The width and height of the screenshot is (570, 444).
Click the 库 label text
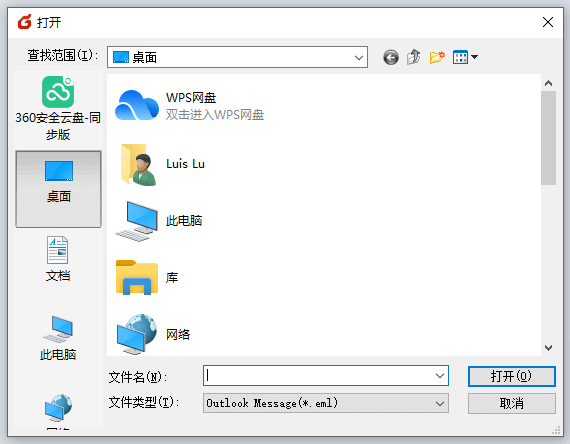click(x=172, y=277)
